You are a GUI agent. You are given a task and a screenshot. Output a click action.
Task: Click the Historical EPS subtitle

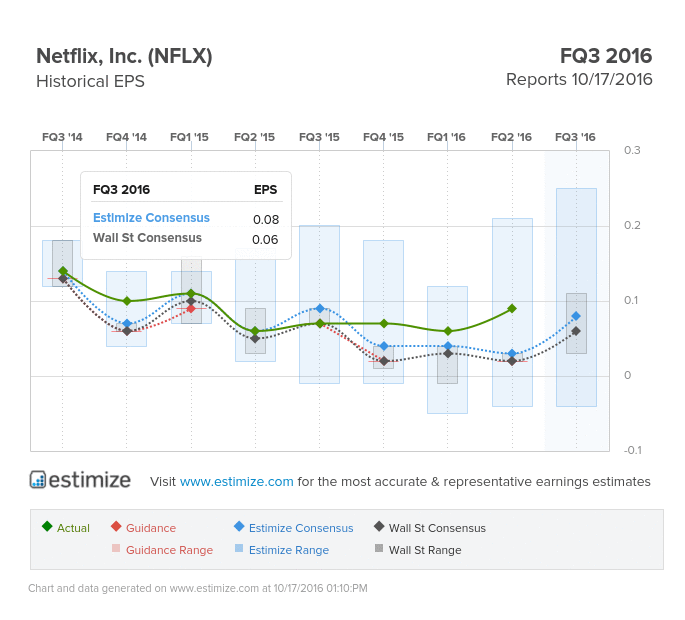pyautogui.click(x=90, y=81)
